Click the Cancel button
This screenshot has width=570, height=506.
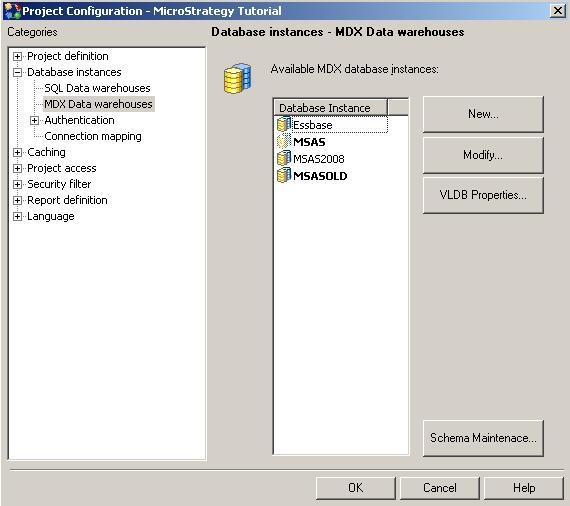439,488
